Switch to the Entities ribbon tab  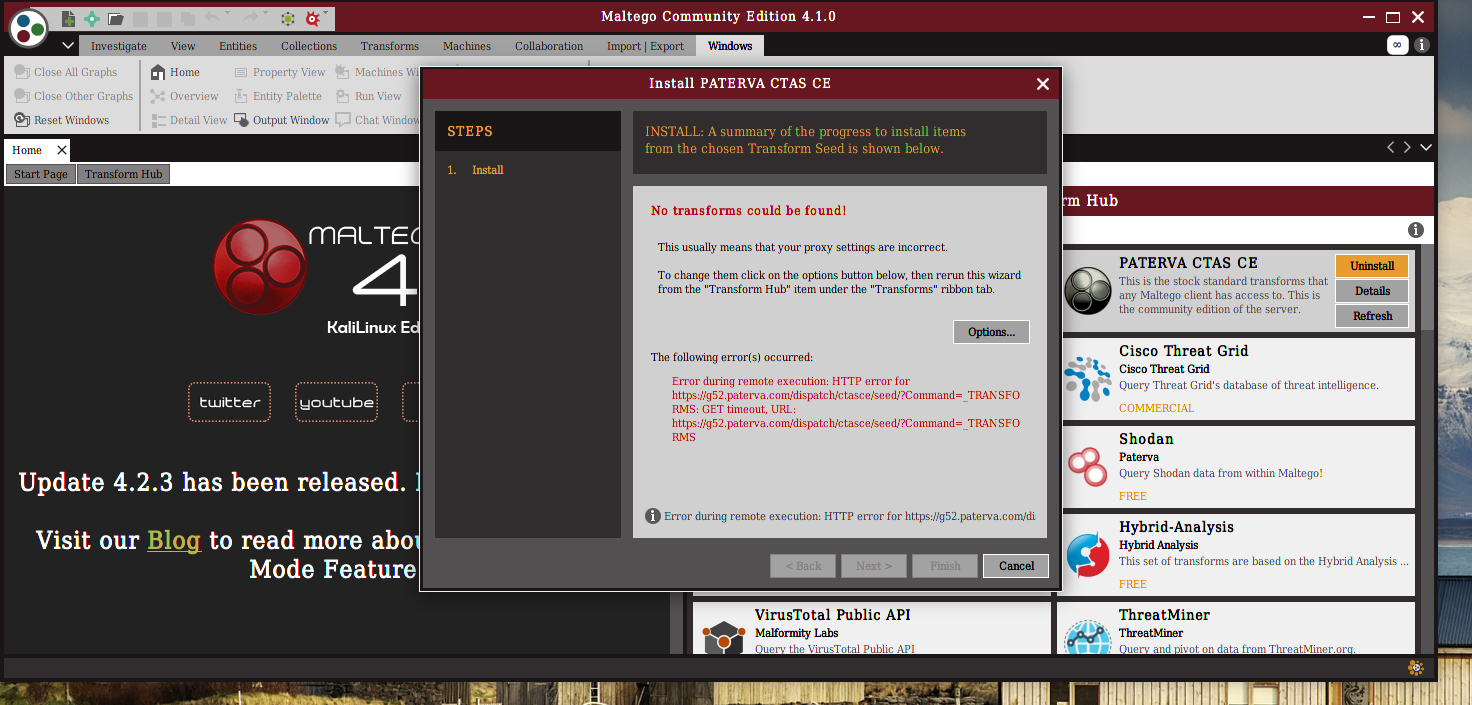click(x=238, y=46)
